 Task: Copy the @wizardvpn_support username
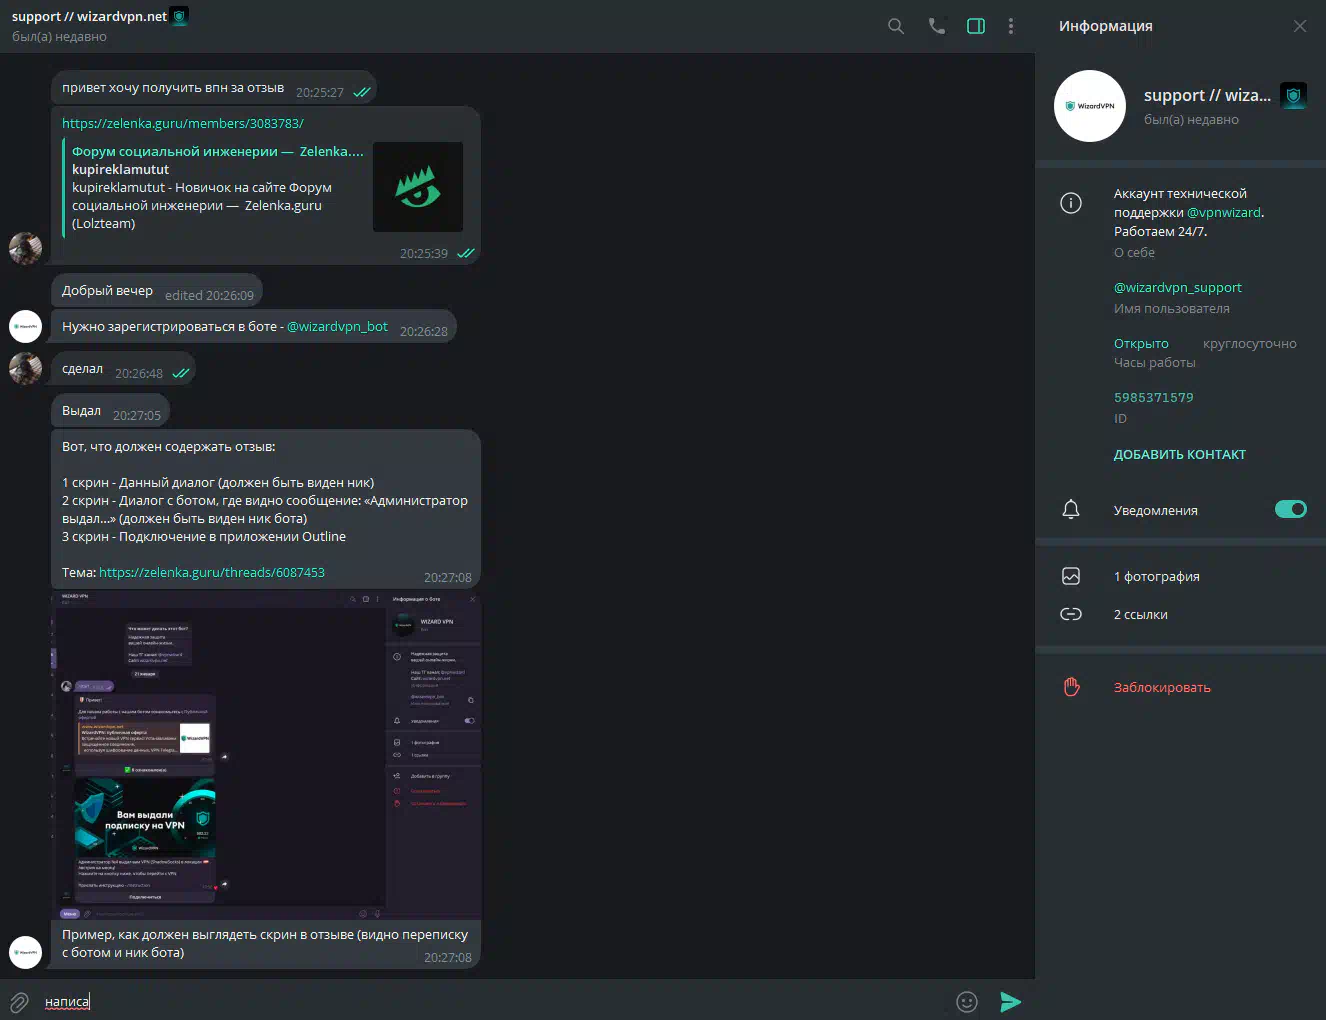(1177, 287)
